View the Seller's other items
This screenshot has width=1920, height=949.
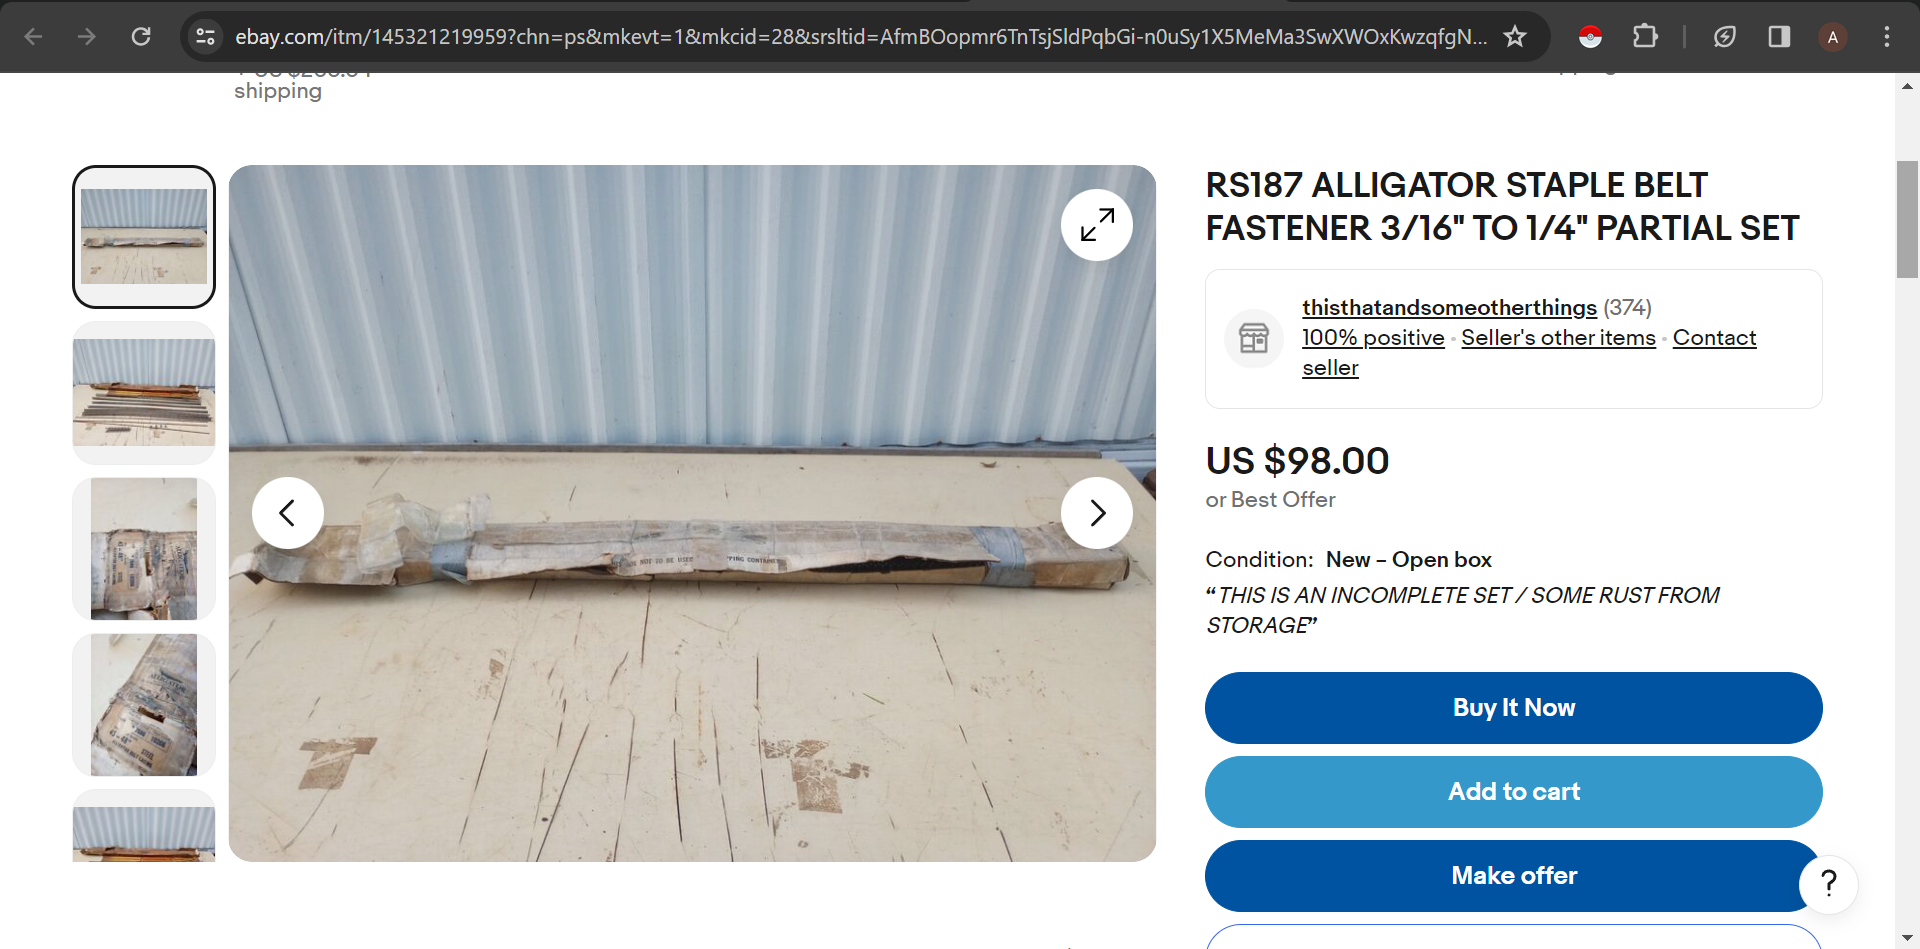pos(1558,338)
